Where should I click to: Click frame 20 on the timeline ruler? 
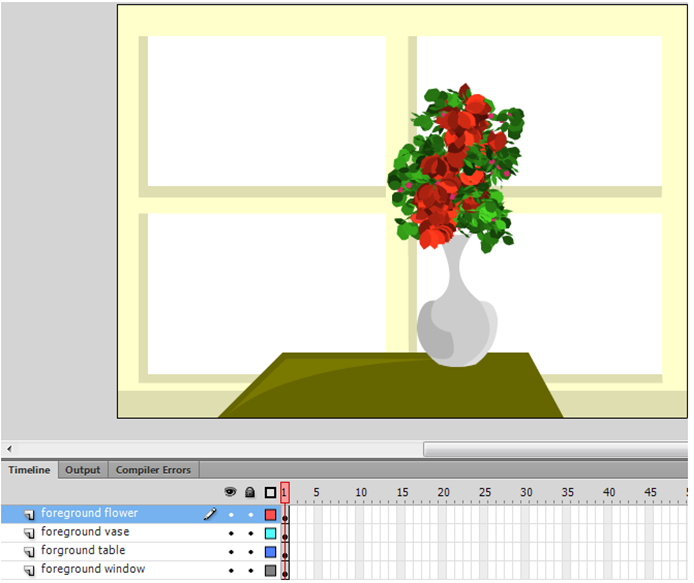(441, 492)
